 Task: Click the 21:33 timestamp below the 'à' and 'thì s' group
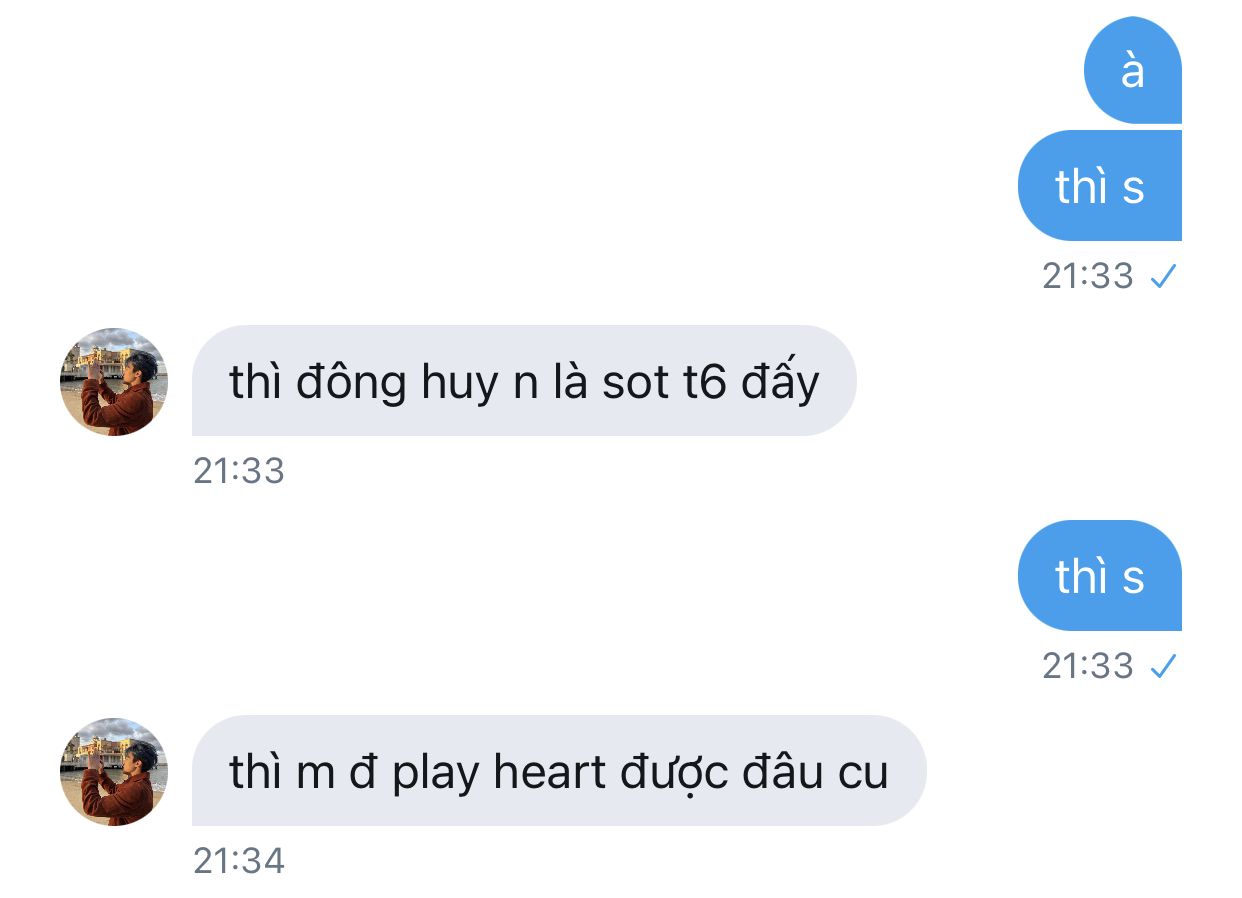pos(1088,276)
